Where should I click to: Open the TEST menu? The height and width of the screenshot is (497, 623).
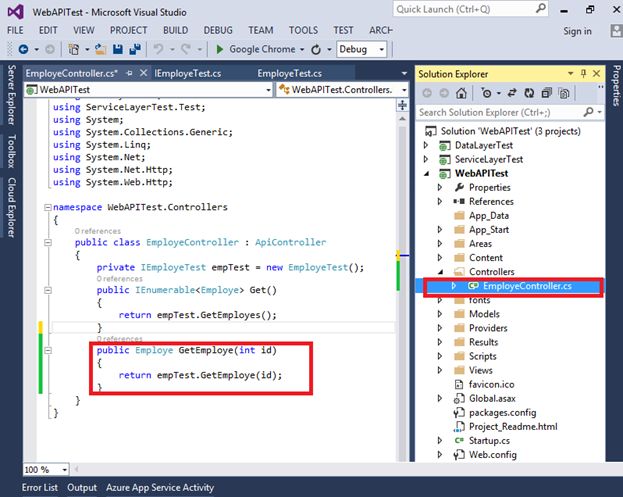click(x=343, y=30)
